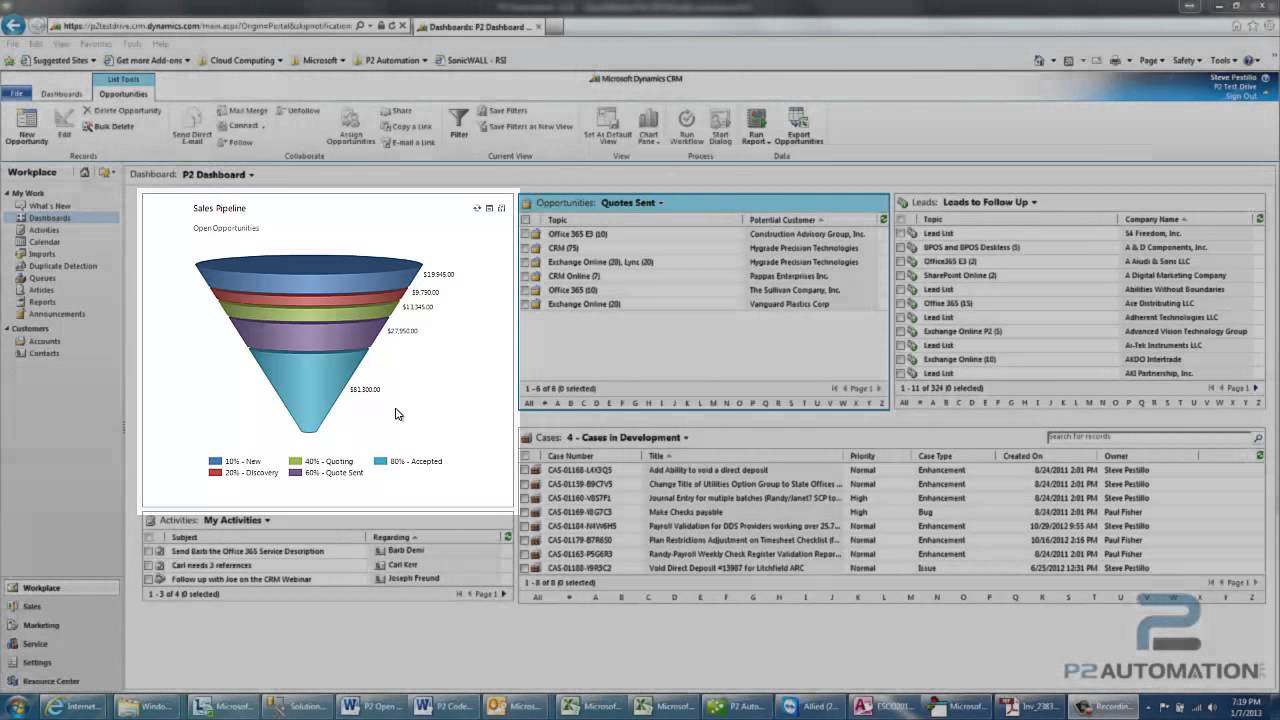The height and width of the screenshot is (720, 1280).
Task: Click Delete Opportunity in the ribbon
Action: (x=121, y=111)
